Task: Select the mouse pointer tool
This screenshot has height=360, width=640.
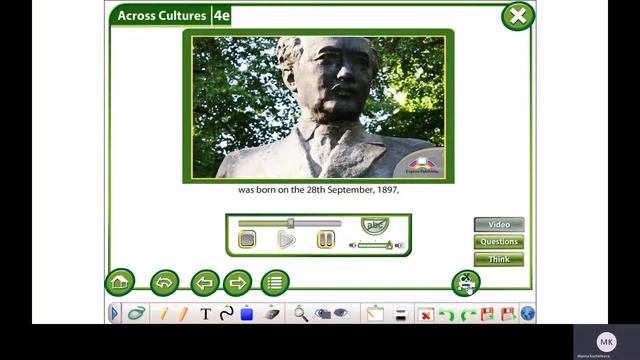Action: 136,313
